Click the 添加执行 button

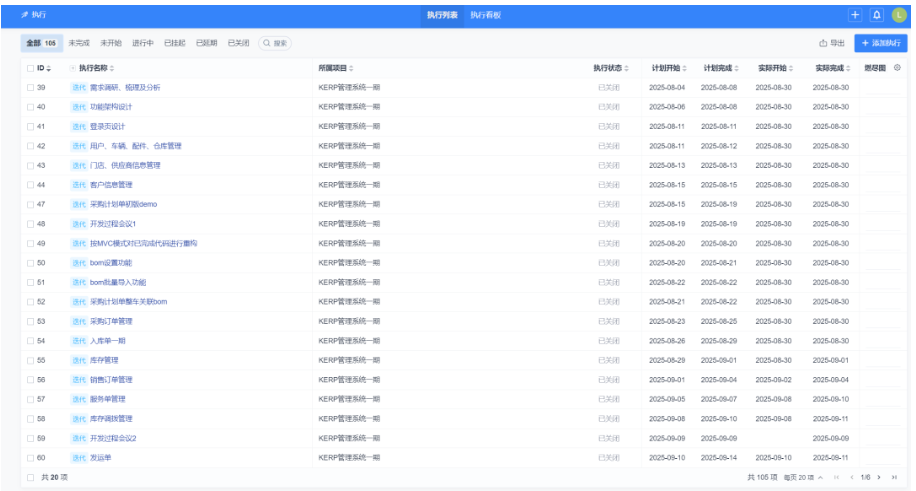point(880,43)
